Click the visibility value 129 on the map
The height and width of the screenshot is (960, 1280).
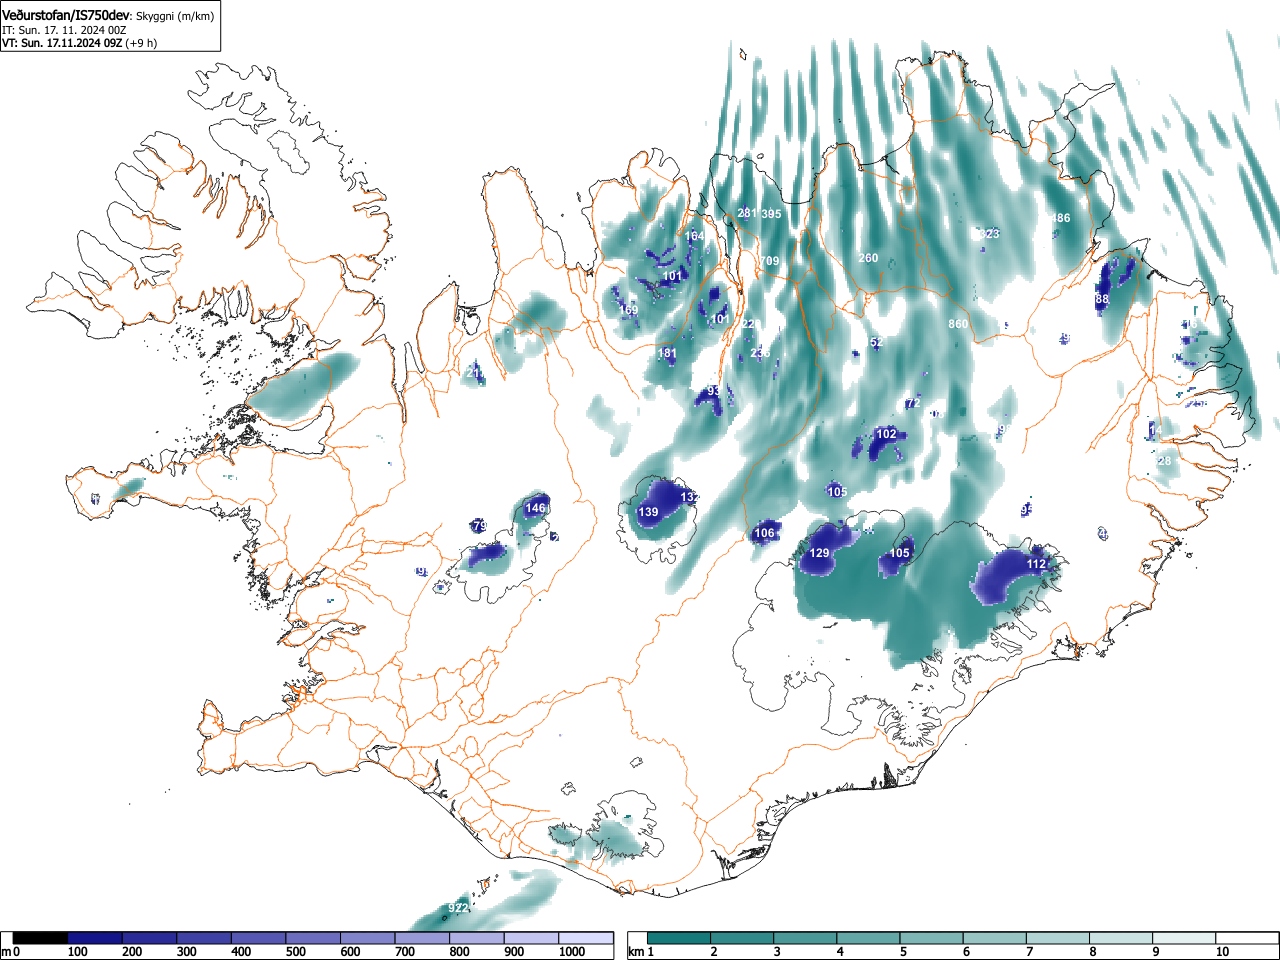tap(819, 553)
